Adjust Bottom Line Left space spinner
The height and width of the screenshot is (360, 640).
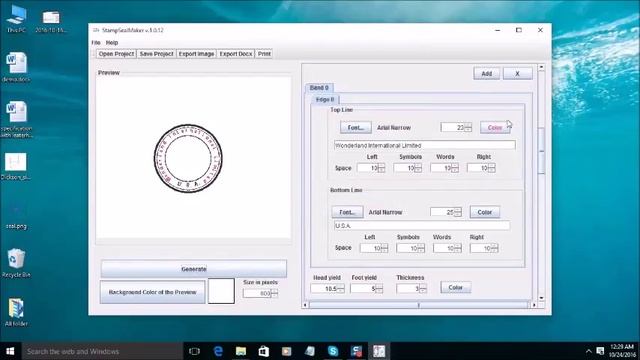click(x=374, y=248)
